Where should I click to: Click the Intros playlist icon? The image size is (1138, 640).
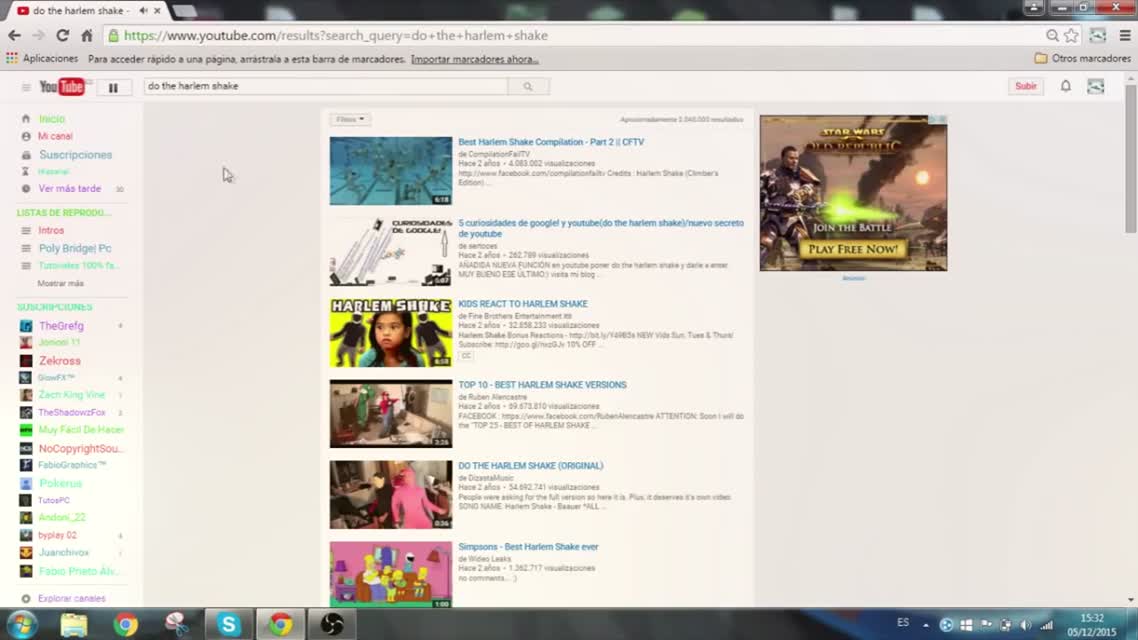coord(26,231)
